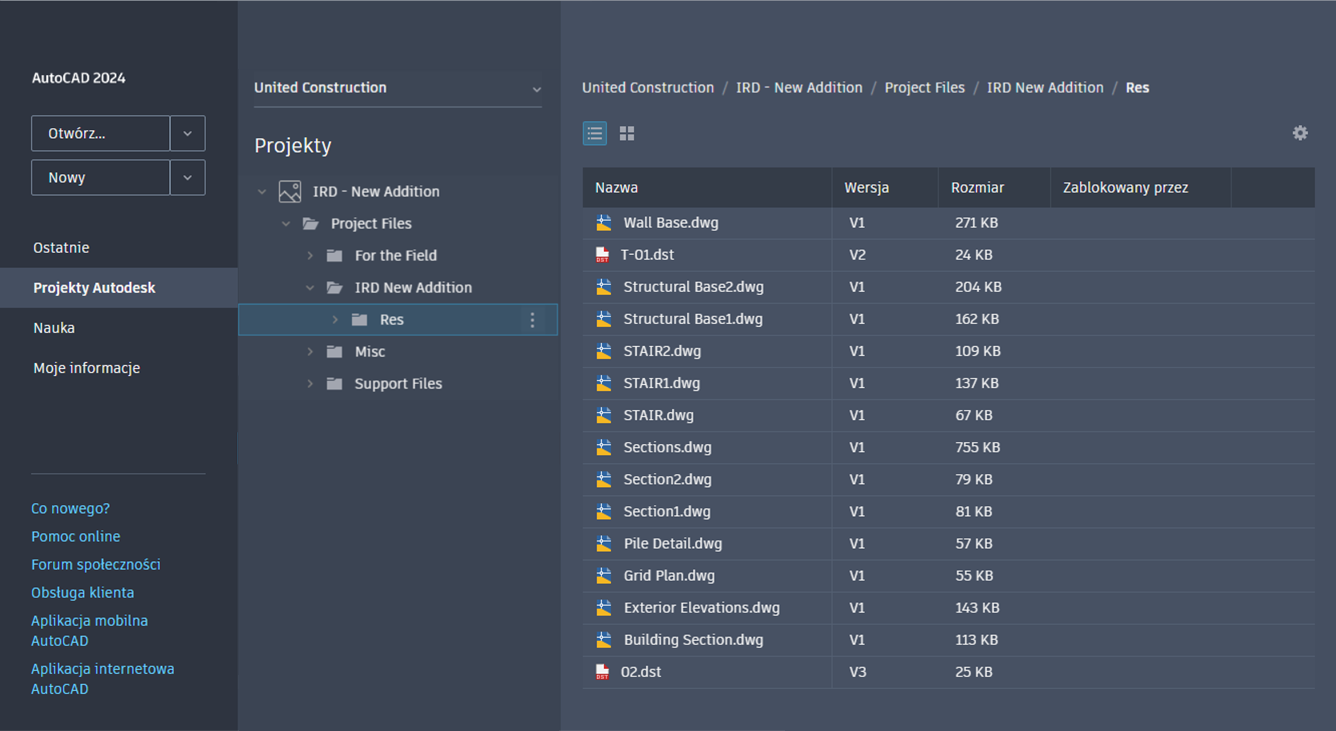
Task: Select the Exterior Elevations.dwg file name
Action: point(702,607)
